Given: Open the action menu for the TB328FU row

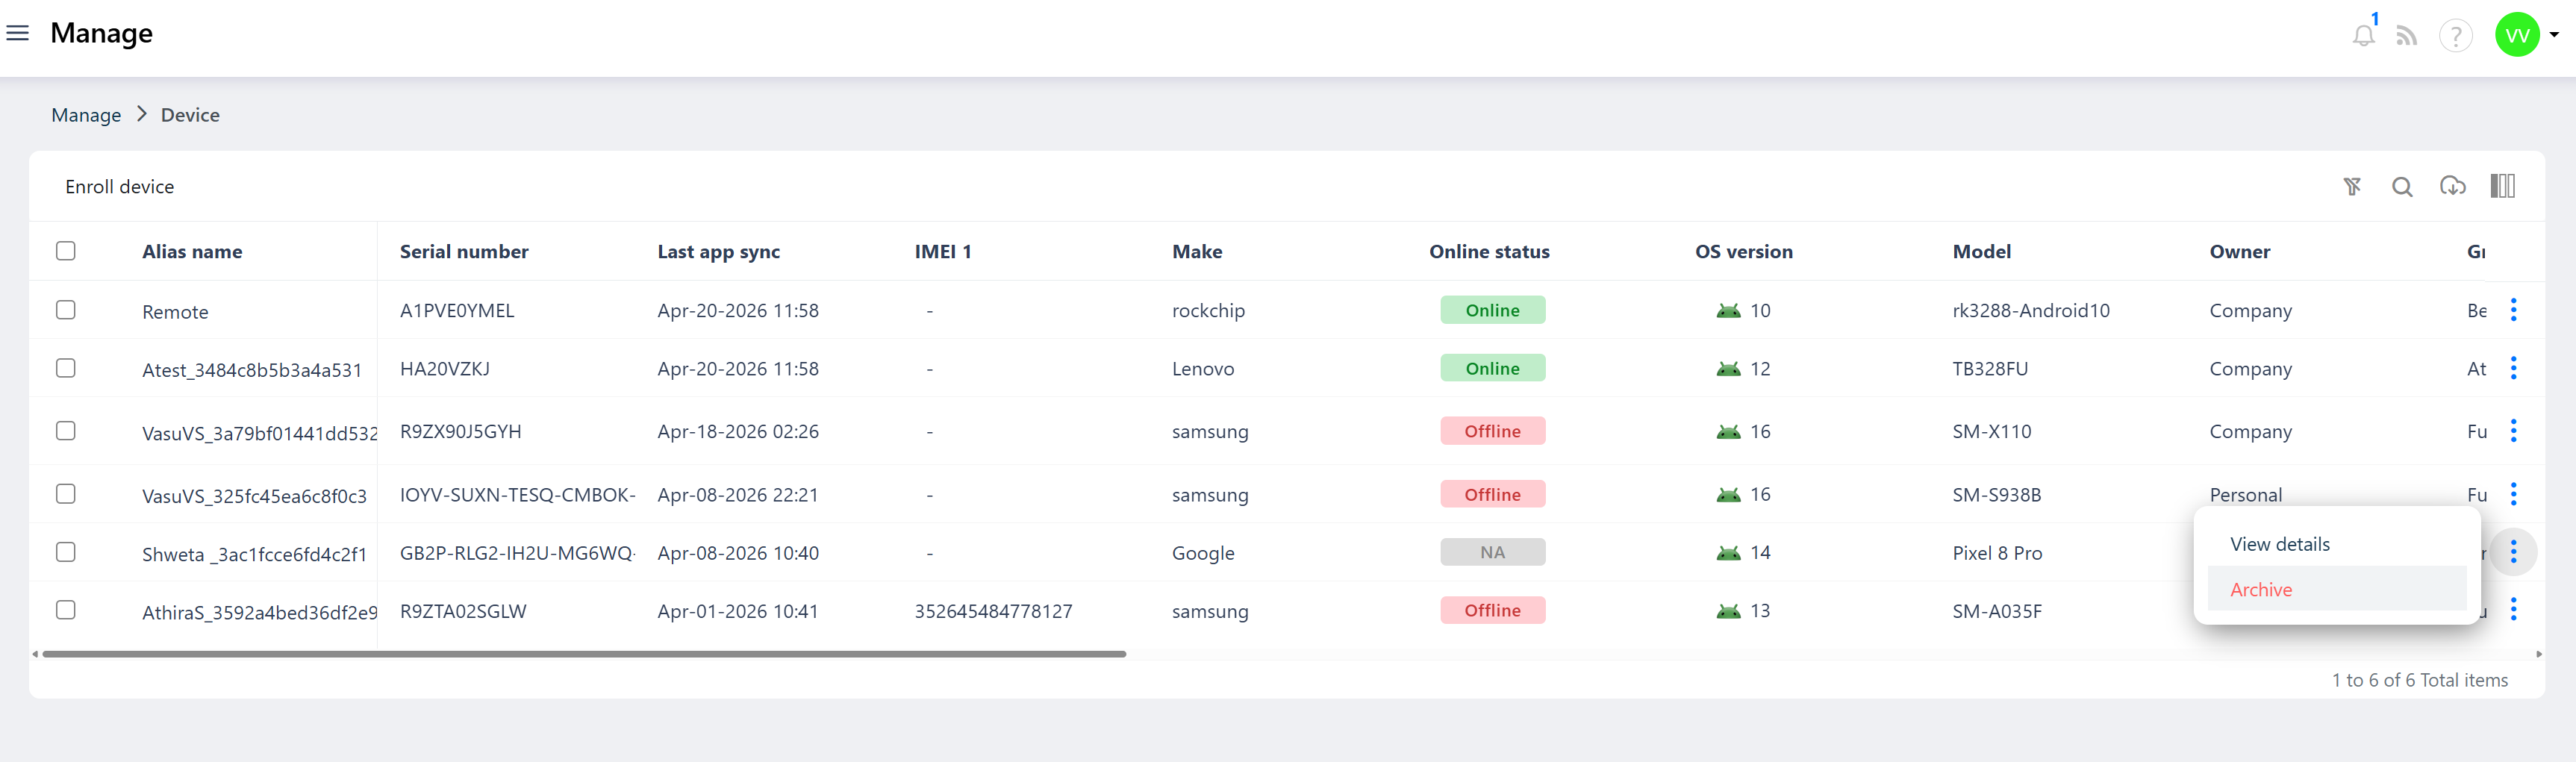Looking at the screenshot, I should coord(2513,368).
